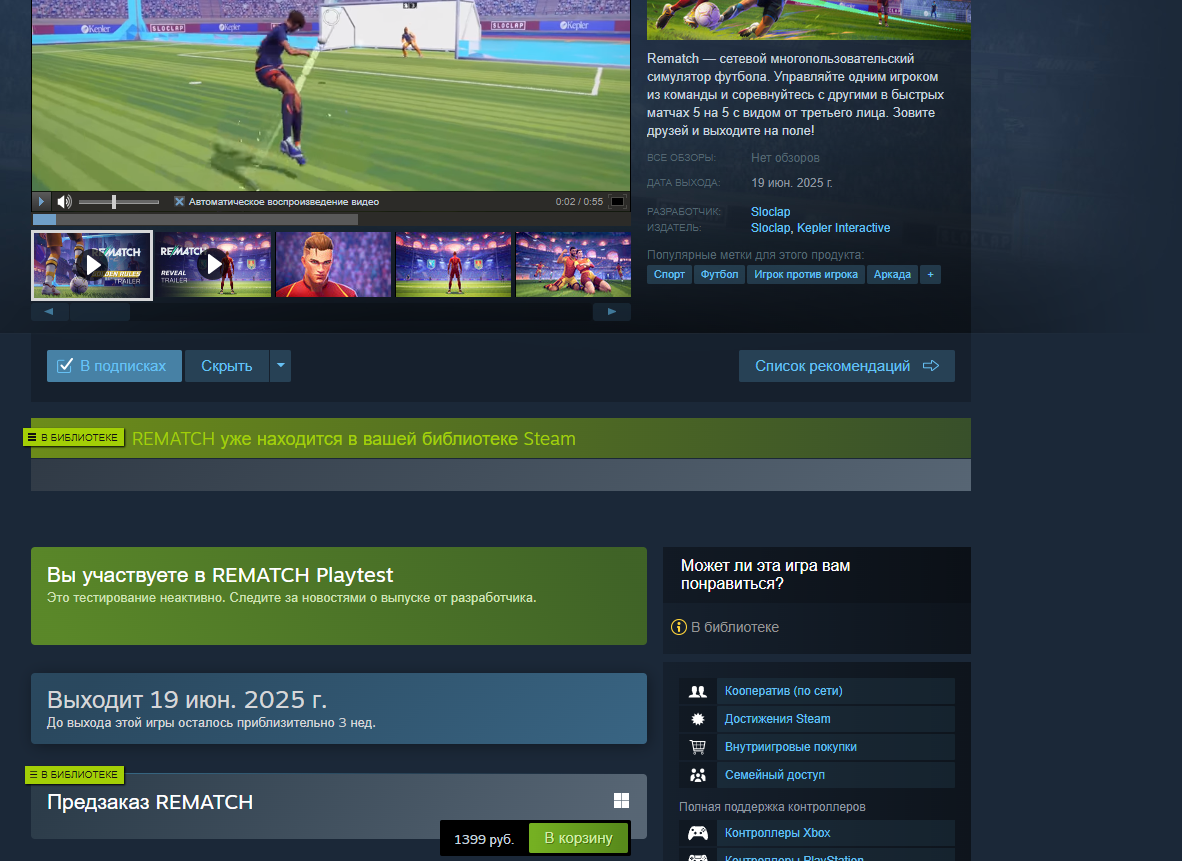Click the Нет обзоров reviews text

coord(785,158)
